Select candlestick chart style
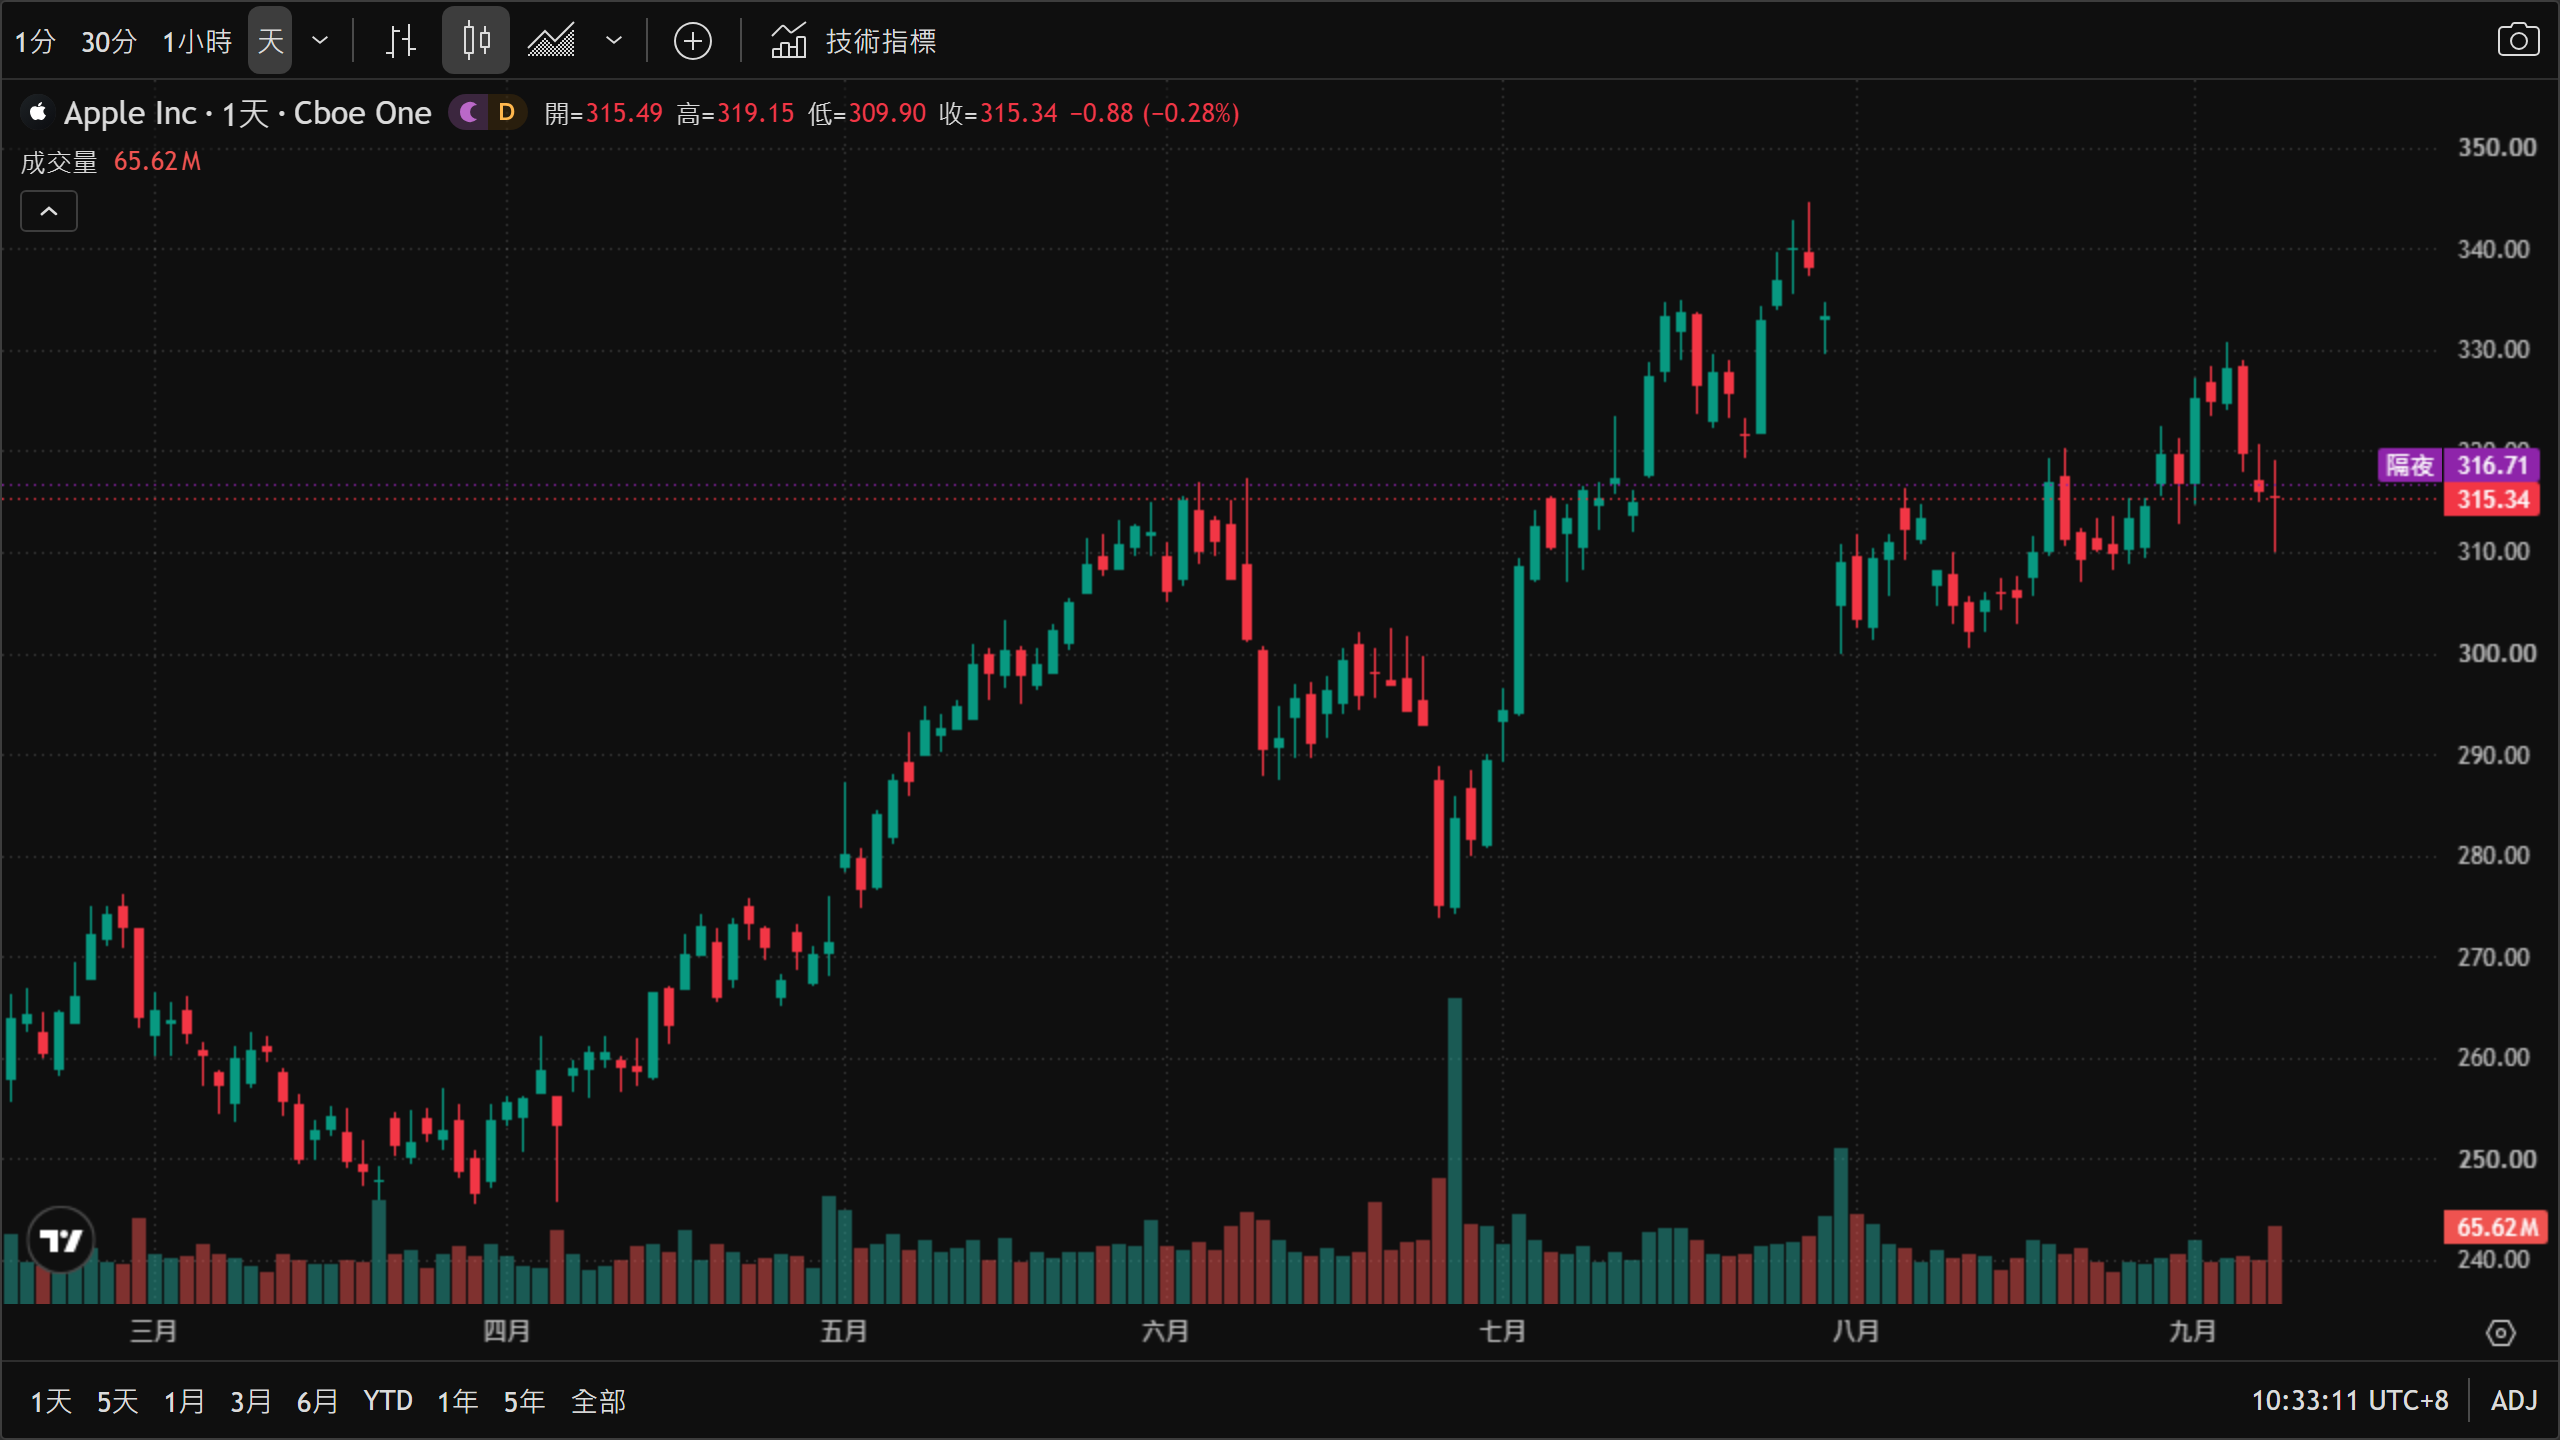Viewport: 2560px width, 1440px height. 476,41
